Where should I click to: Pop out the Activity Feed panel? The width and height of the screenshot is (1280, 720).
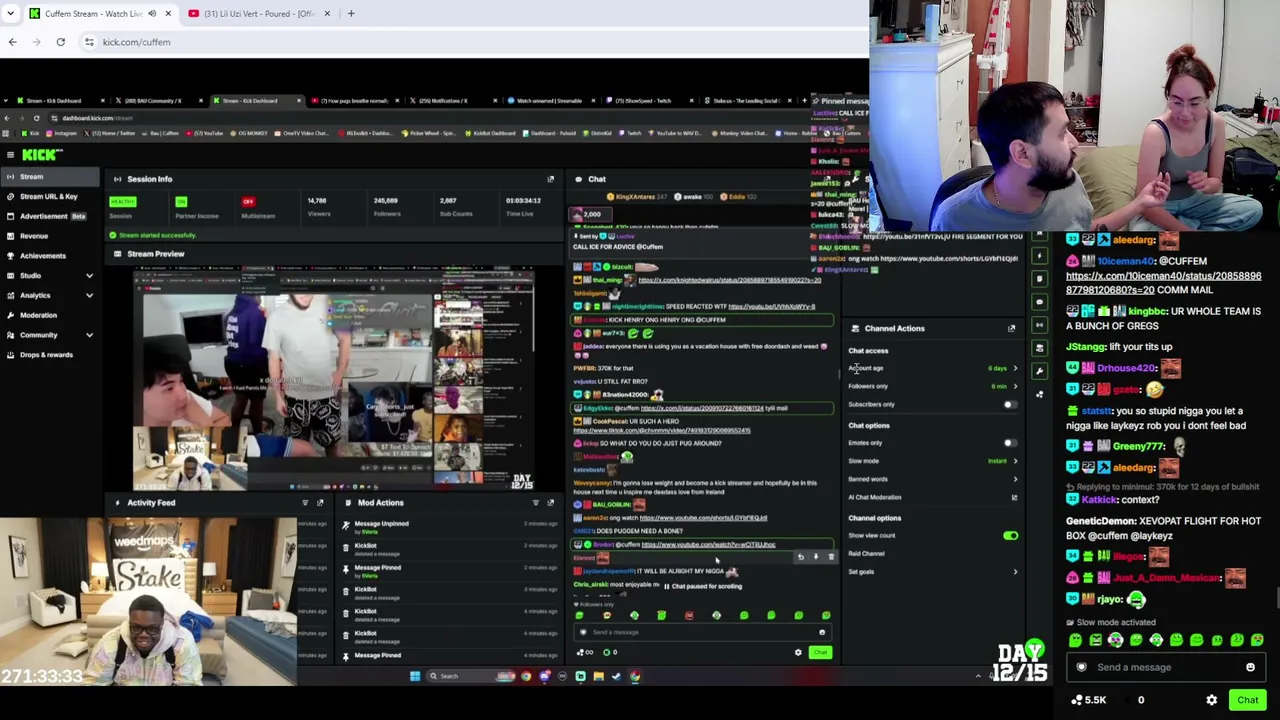320,503
